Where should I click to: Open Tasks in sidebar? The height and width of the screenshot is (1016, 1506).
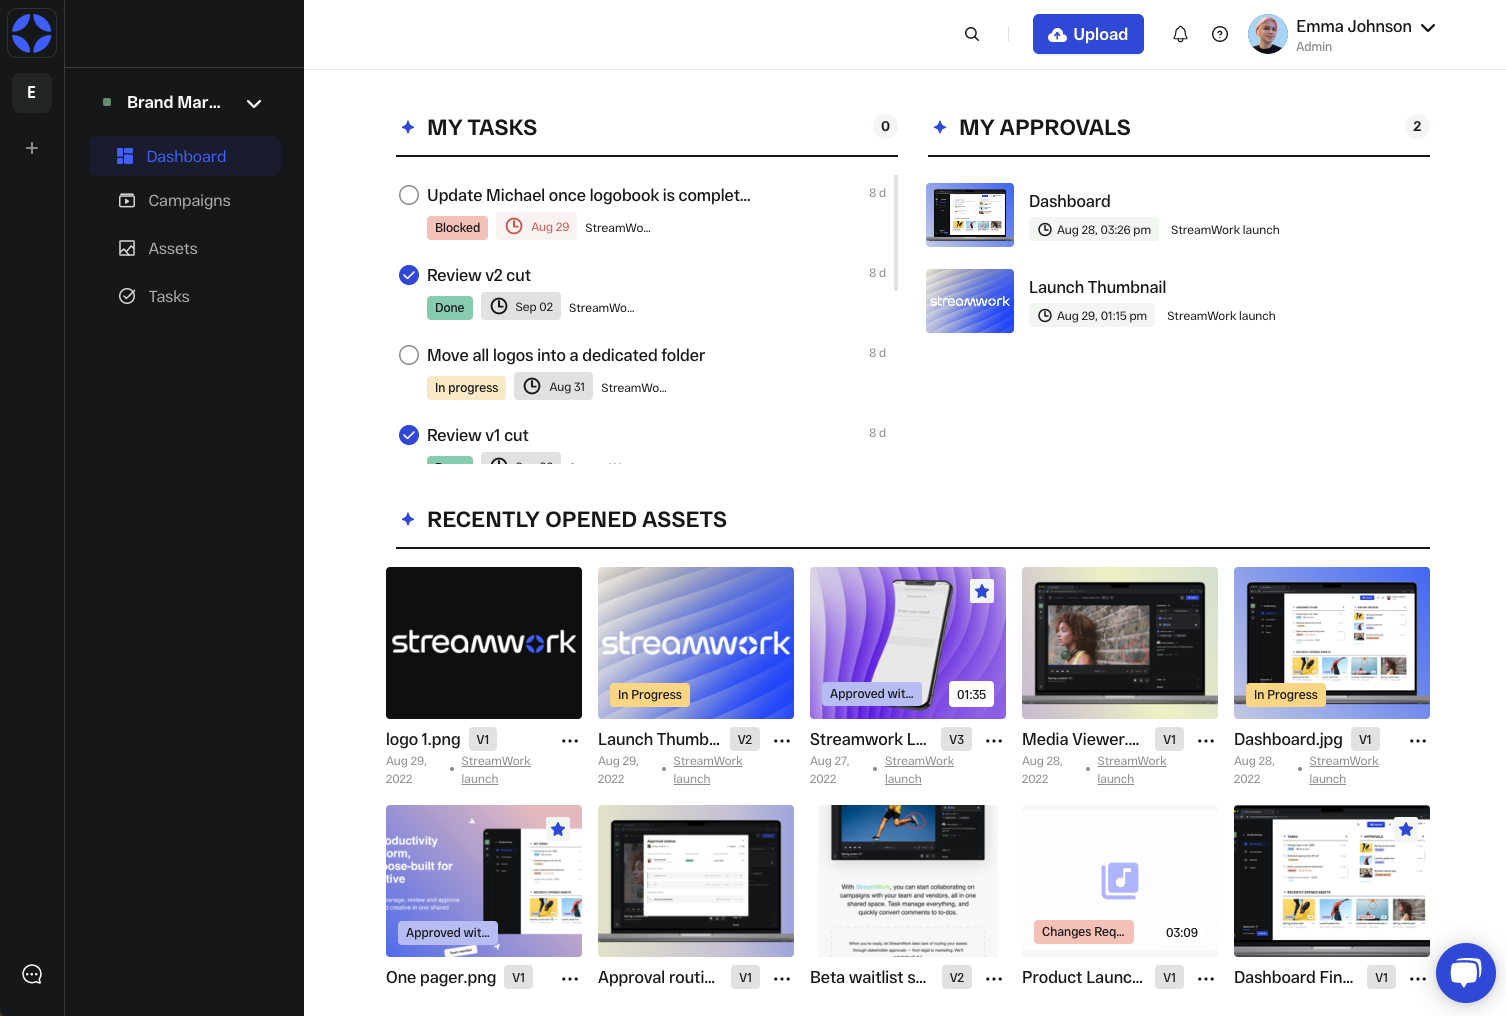(x=185, y=297)
